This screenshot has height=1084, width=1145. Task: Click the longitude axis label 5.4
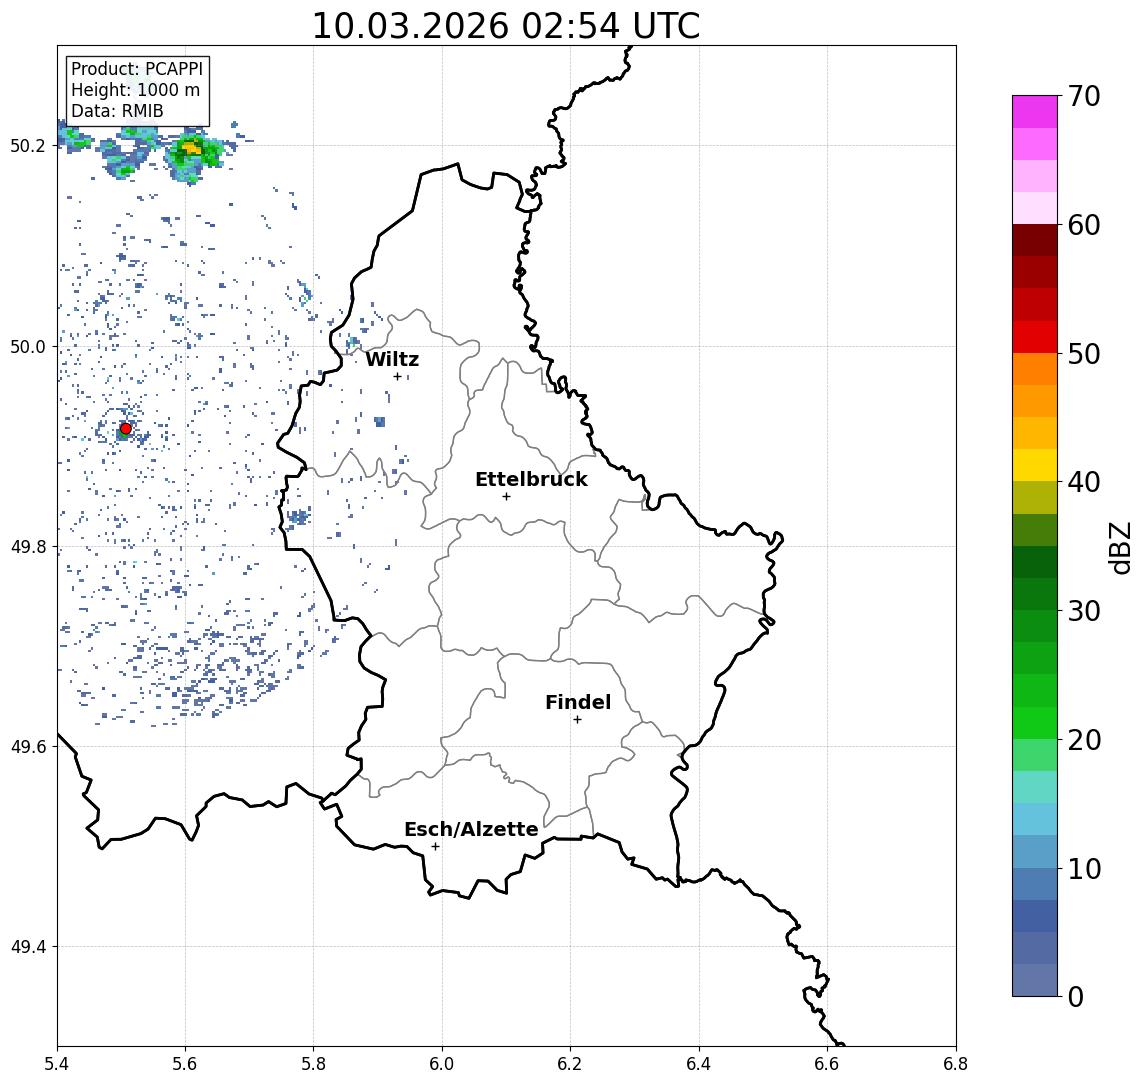(57, 1064)
